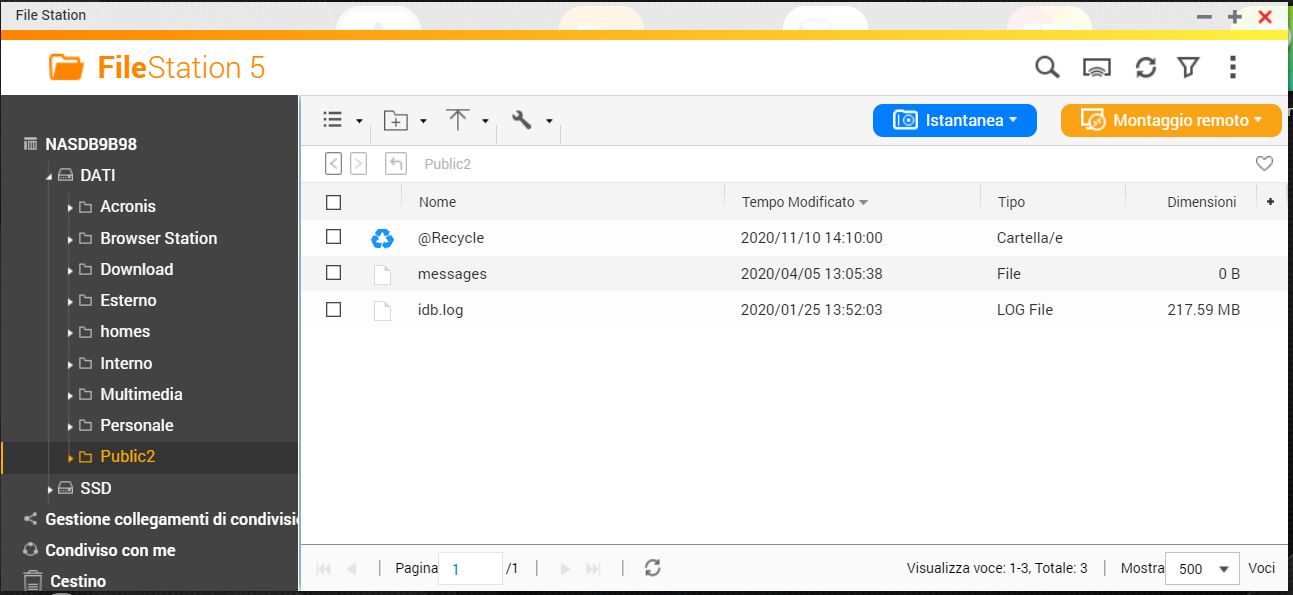Expand the SSD volume in tree

51,488
